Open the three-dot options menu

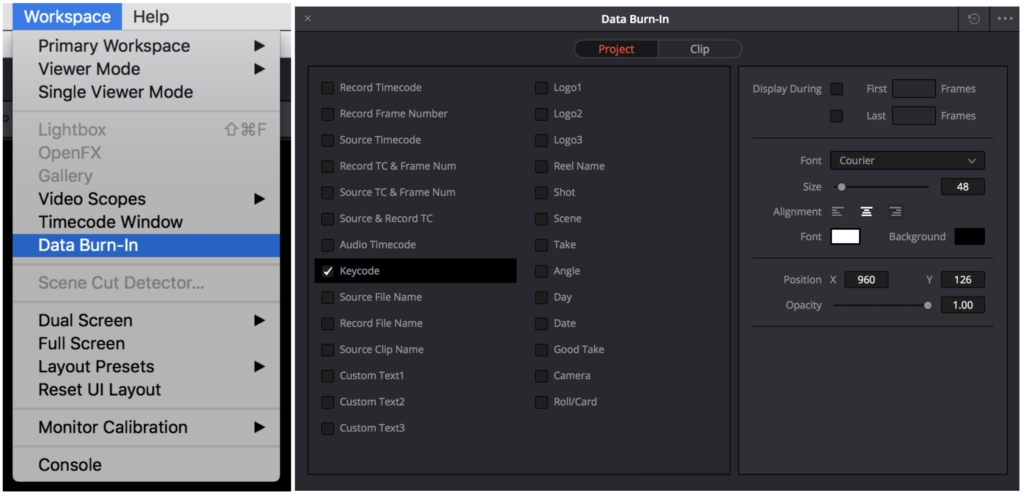(x=1004, y=19)
